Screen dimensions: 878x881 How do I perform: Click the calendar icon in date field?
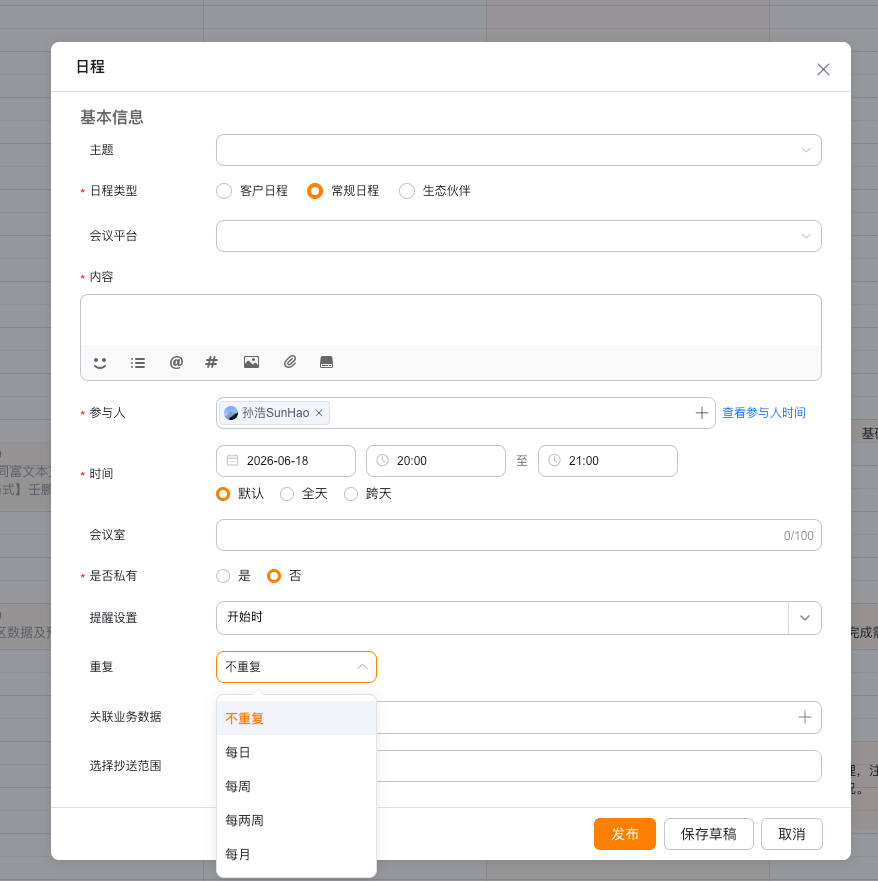[232, 461]
